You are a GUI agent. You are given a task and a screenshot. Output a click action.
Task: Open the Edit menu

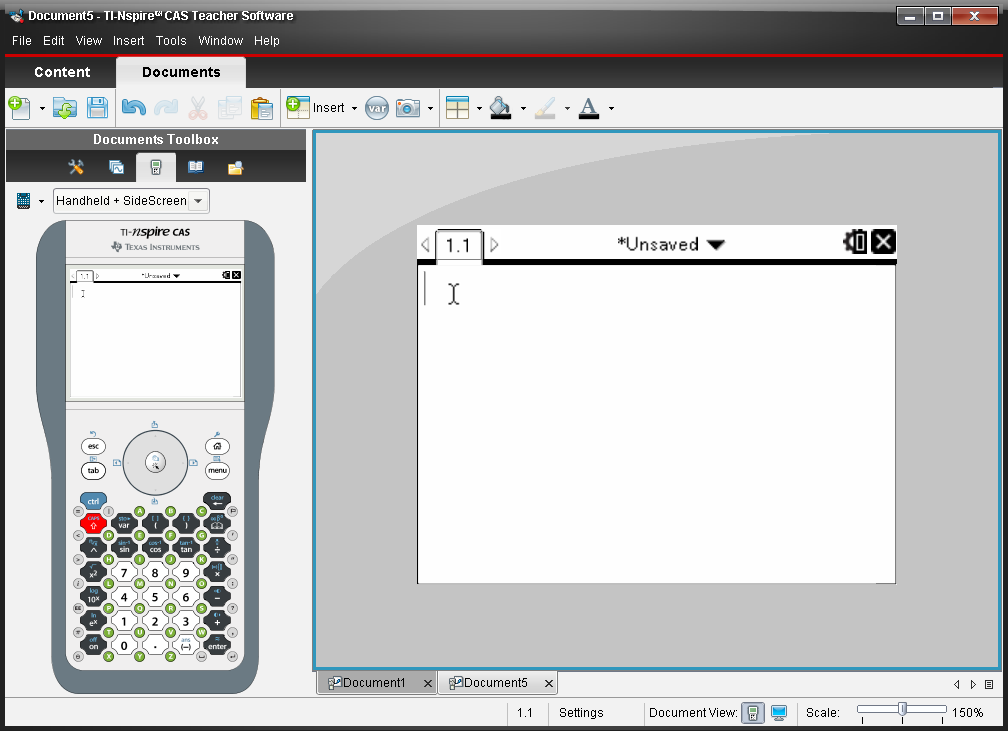(53, 41)
